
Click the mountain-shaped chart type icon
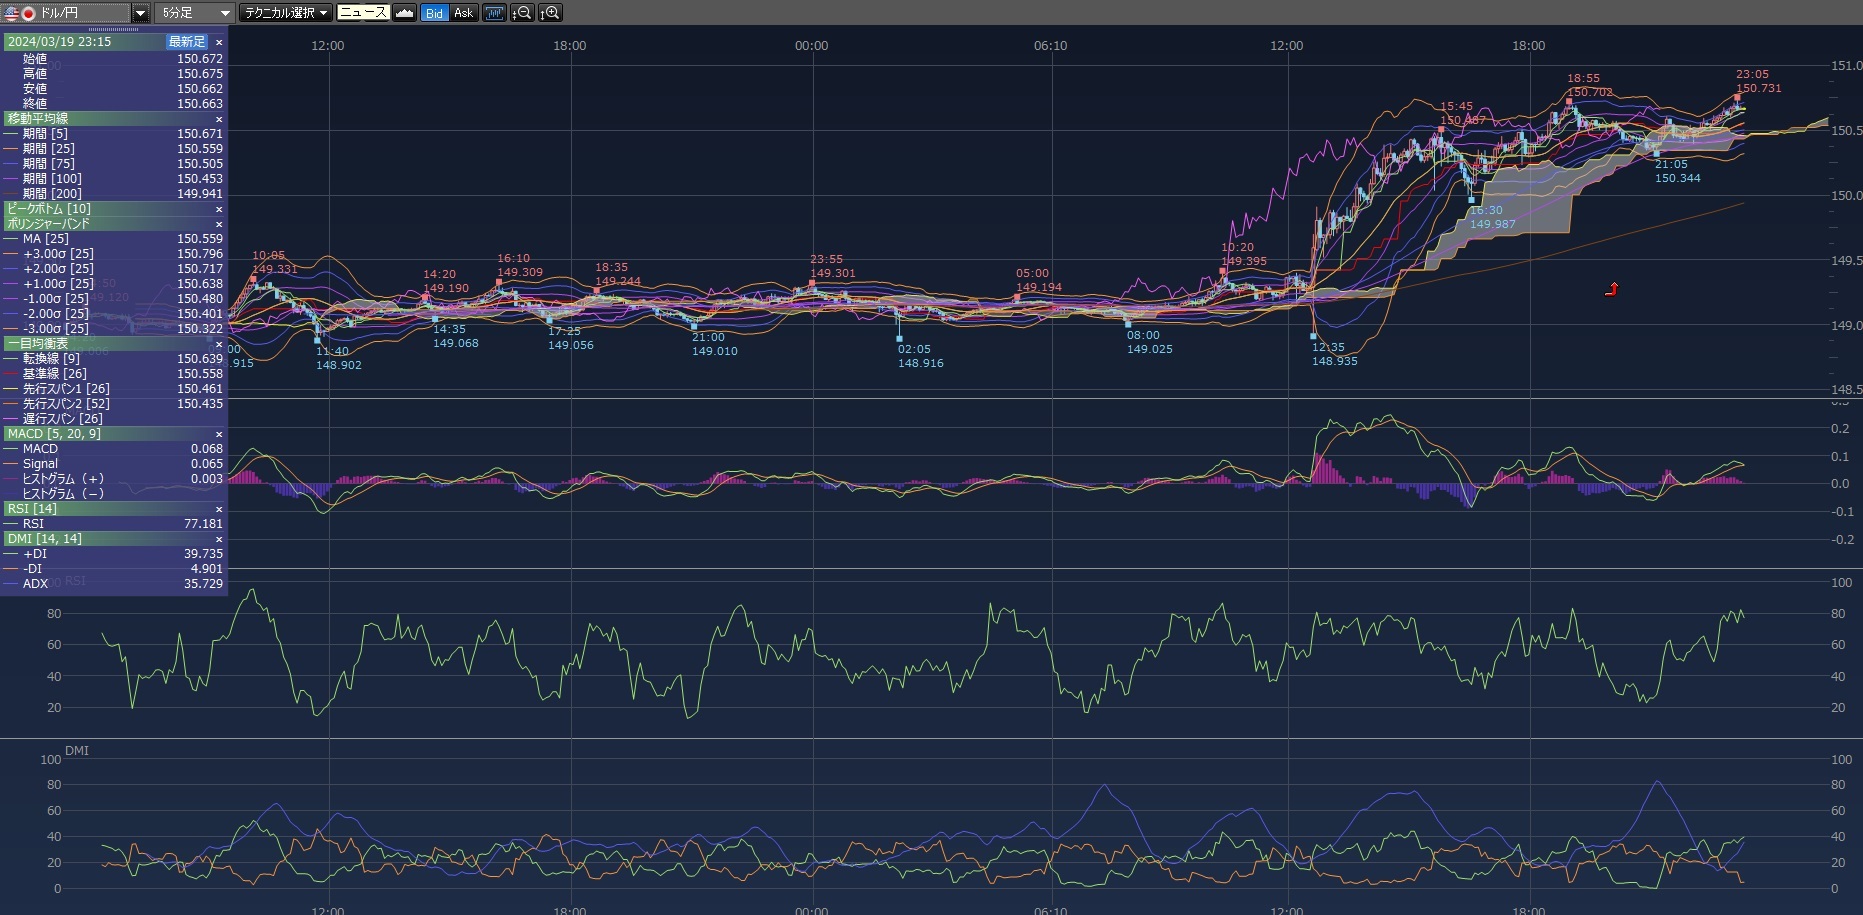click(404, 13)
